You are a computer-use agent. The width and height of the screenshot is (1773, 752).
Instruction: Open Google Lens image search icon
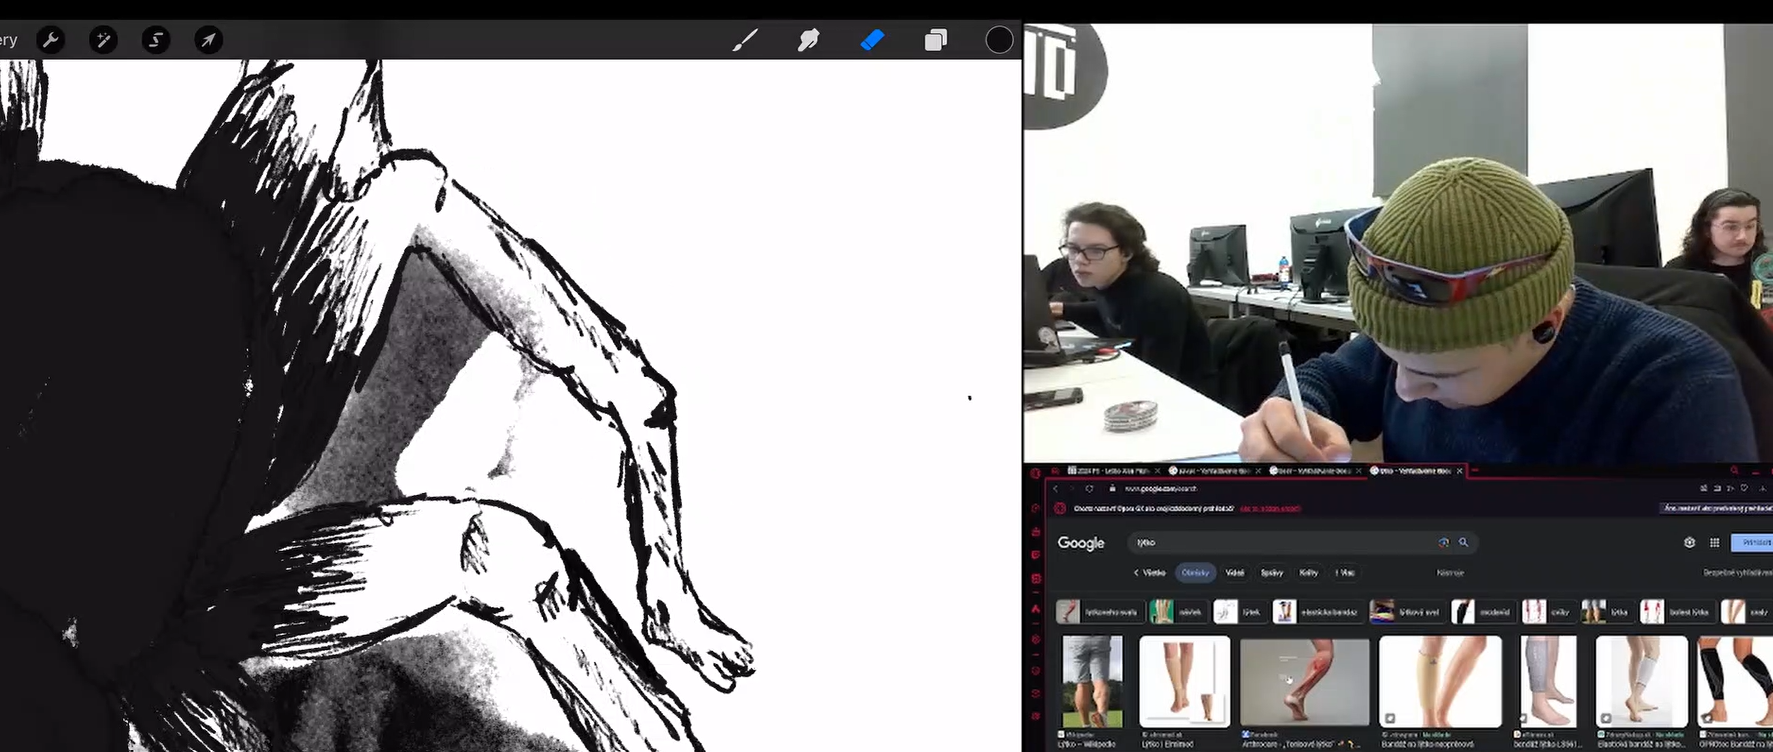tap(1443, 542)
